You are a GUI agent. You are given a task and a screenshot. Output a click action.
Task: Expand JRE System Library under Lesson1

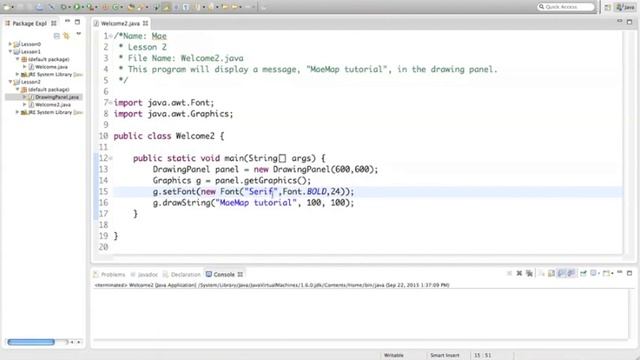click(17, 74)
